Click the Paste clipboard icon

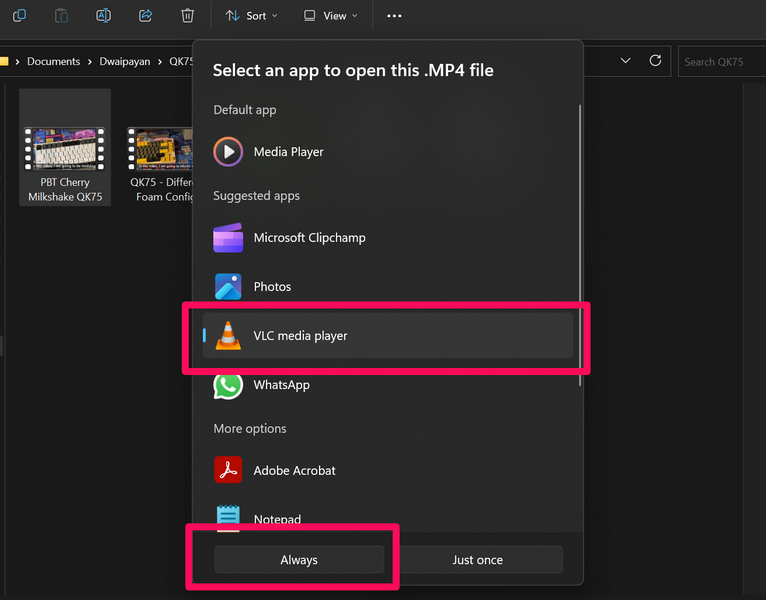(61, 16)
